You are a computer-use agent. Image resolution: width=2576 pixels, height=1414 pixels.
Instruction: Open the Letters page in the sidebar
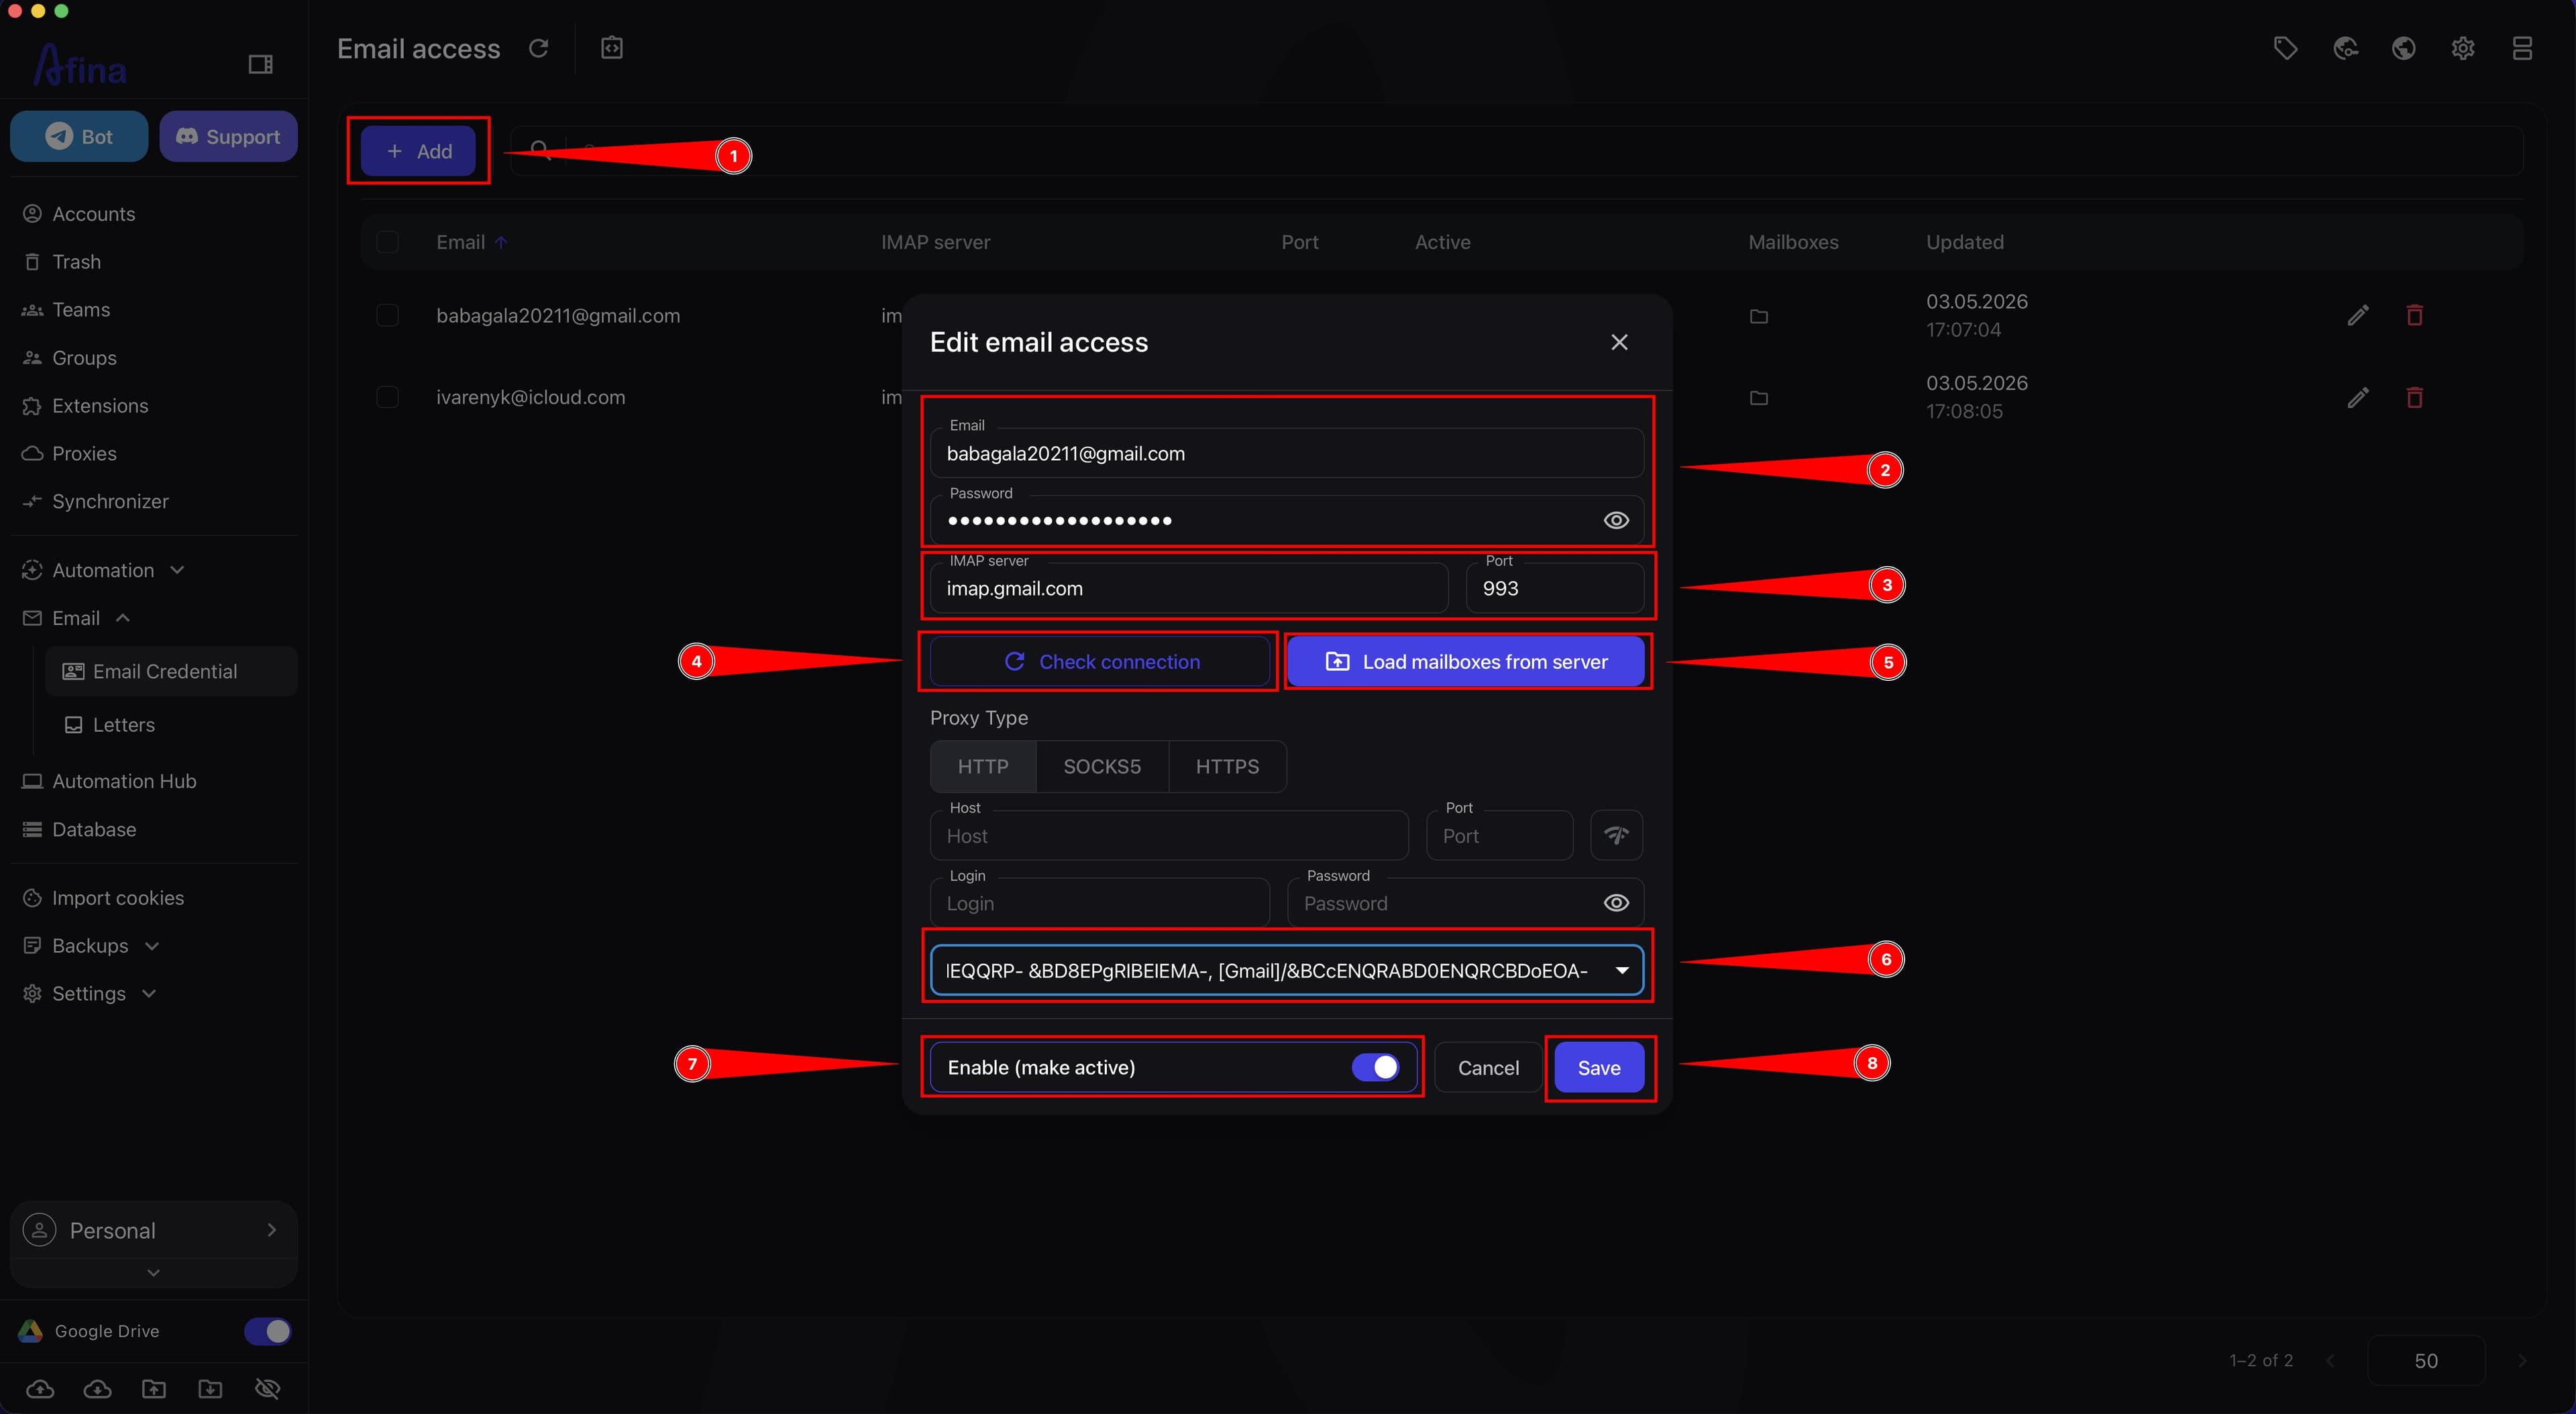pos(123,724)
